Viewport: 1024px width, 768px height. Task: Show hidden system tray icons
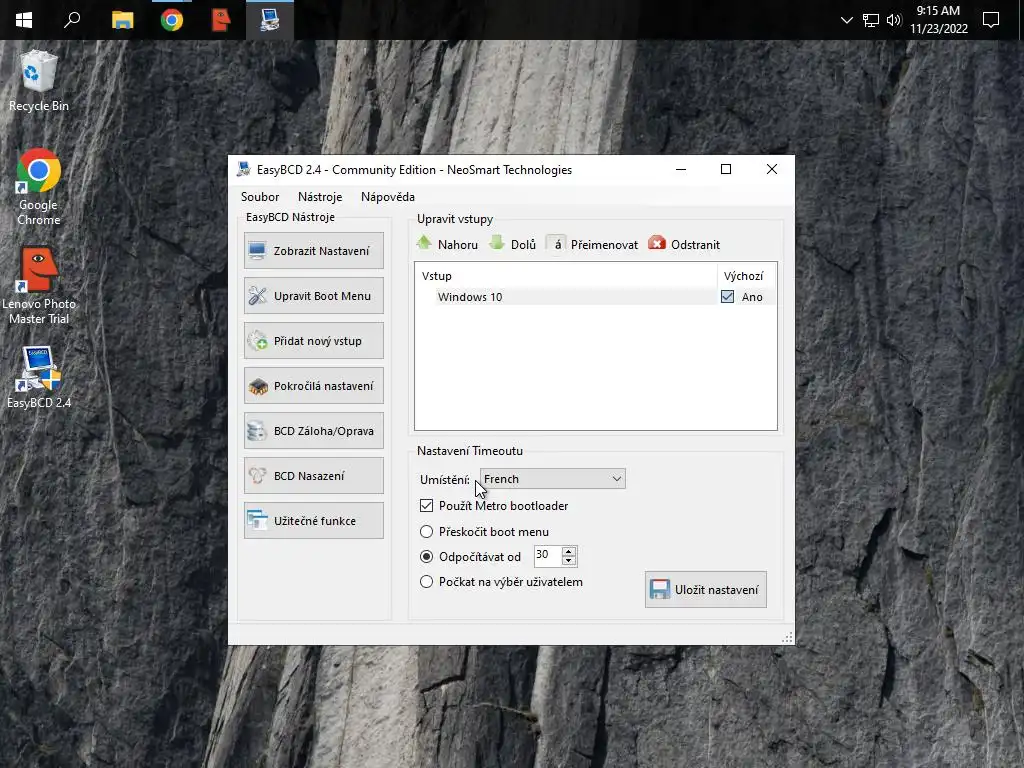coord(846,20)
